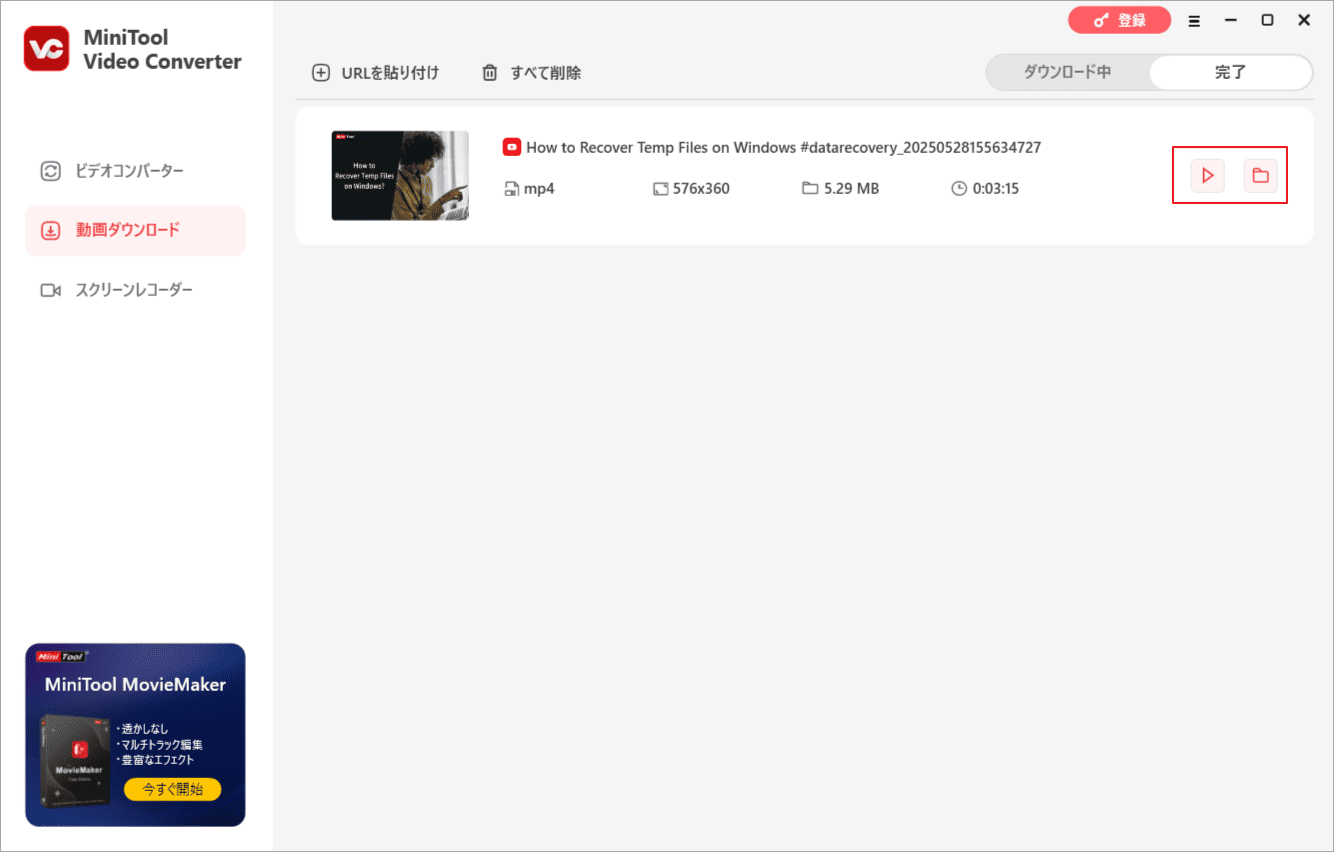Click the video title How to Recover Temp Files

783,147
